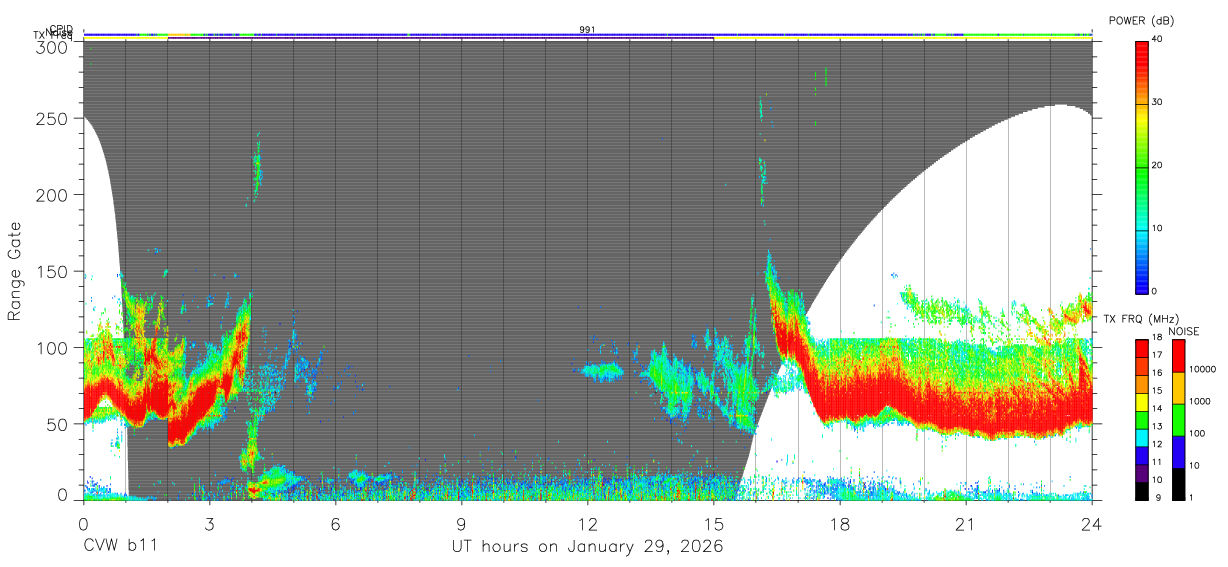The height and width of the screenshot is (567, 1228).
Task: Click the black NOISE swatch above 1
Action: pyautogui.click(x=1178, y=482)
